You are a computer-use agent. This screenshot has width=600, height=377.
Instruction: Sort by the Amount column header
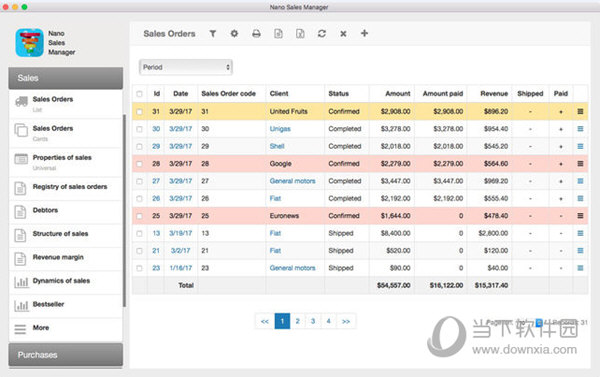[x=398, y=94]
